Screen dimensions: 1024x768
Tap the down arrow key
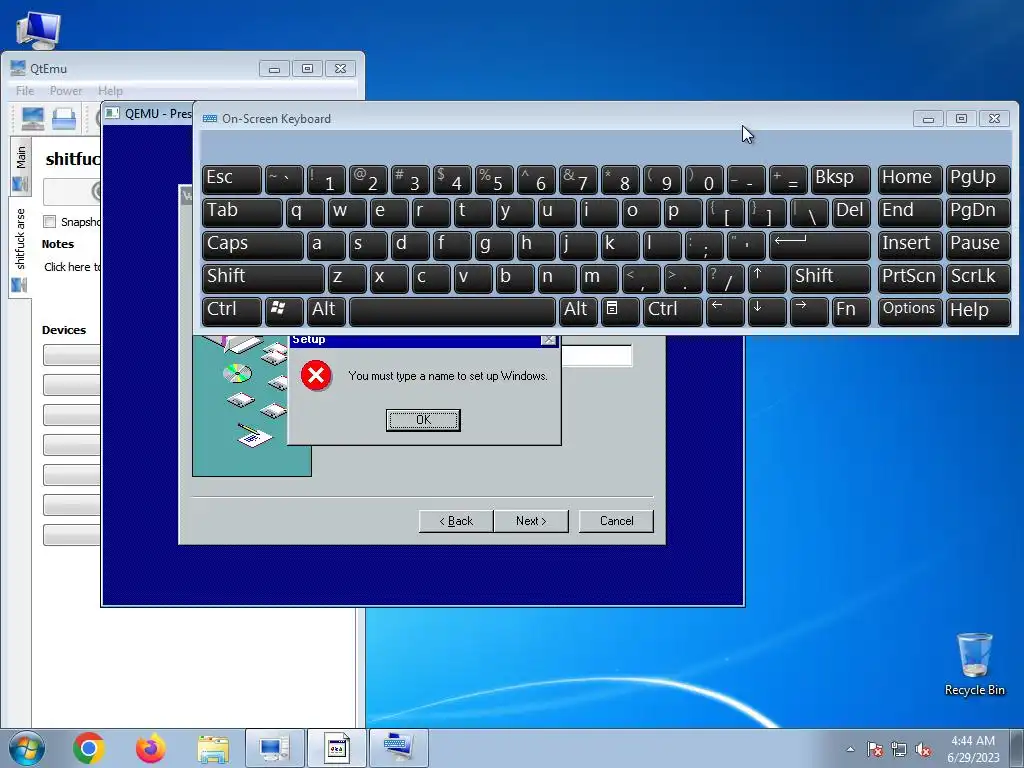(767, 311)
